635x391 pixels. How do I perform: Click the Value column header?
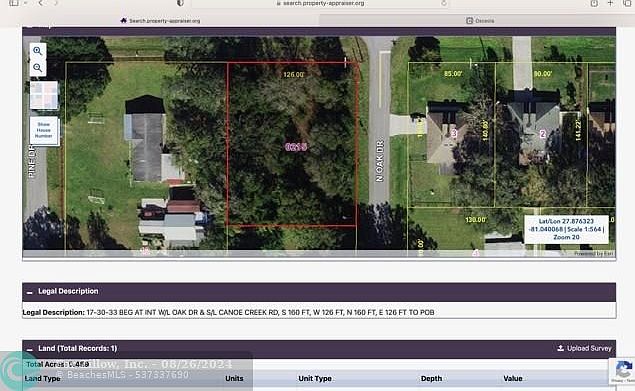[x=513, y=378]
